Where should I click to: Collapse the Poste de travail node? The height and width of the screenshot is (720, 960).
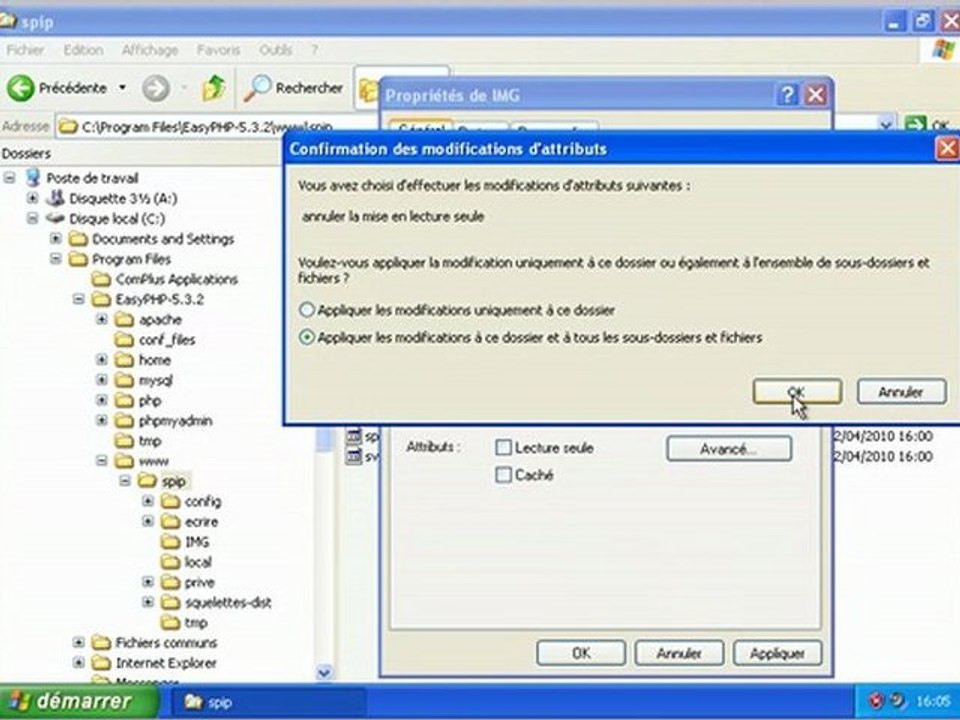coord(10,178)
